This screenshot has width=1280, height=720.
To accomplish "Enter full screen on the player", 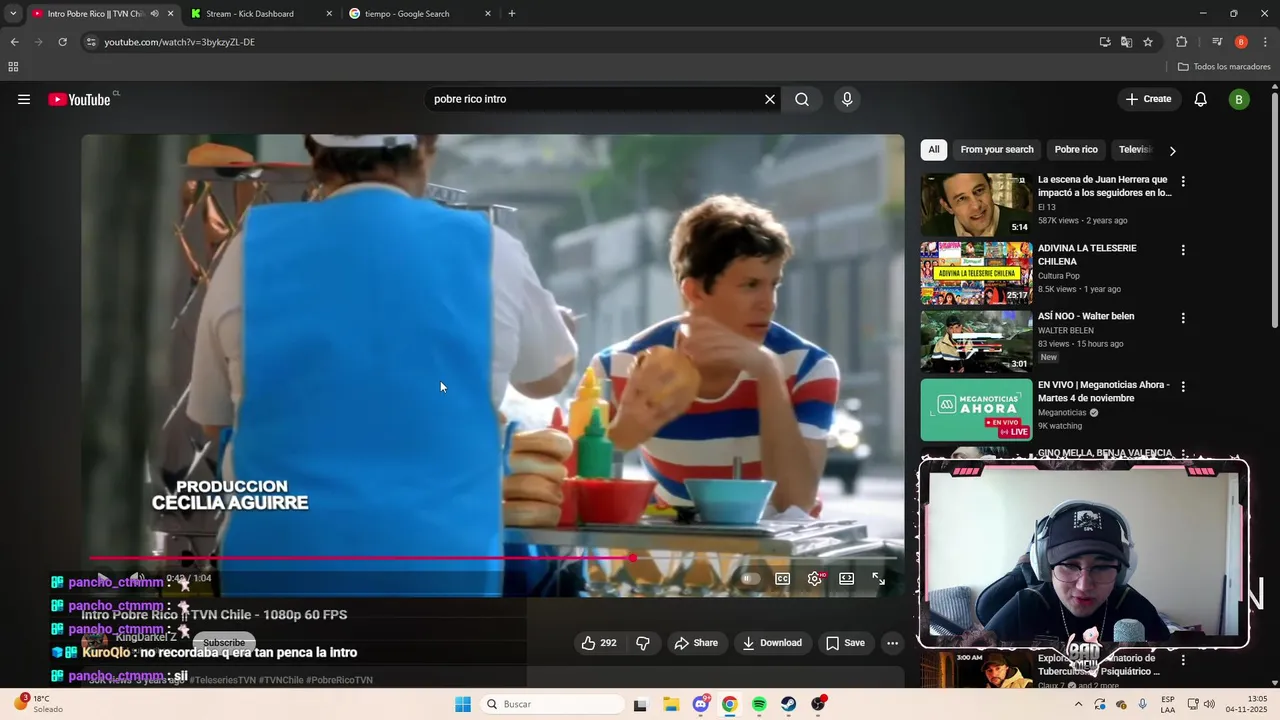I will (x=878, y=578).
